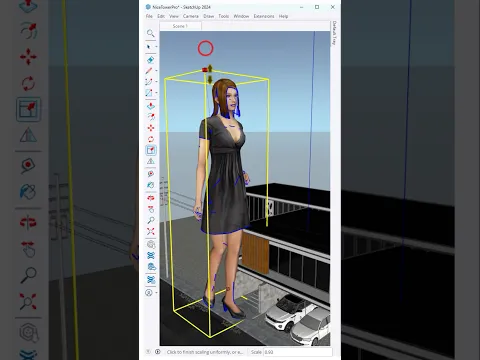
Task: Choose the Offset tool
Action: 151,117
